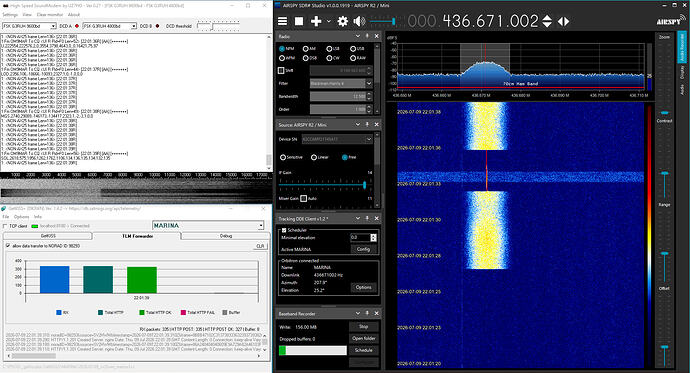Open the Display side tab
The image size is (690, 373).
(x=682, y=72)
